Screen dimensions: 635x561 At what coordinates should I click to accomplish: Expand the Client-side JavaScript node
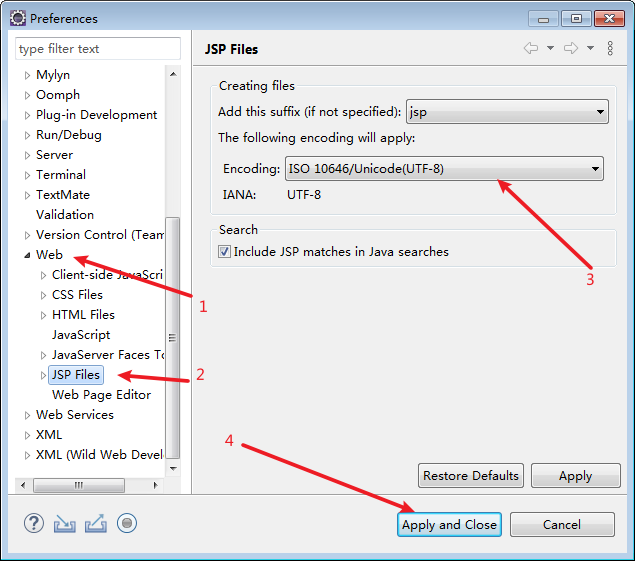[43, 275]
